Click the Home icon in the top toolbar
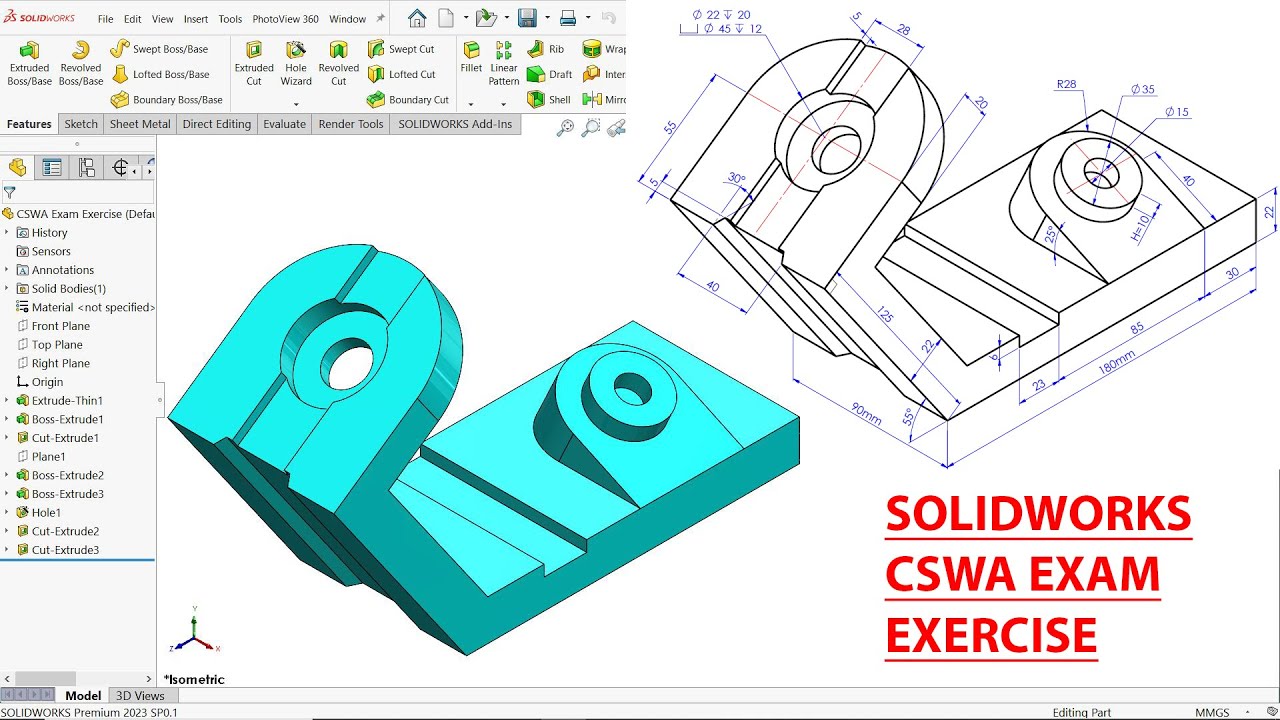Screen dimensions: 1280x720 [x=417, y=18]
